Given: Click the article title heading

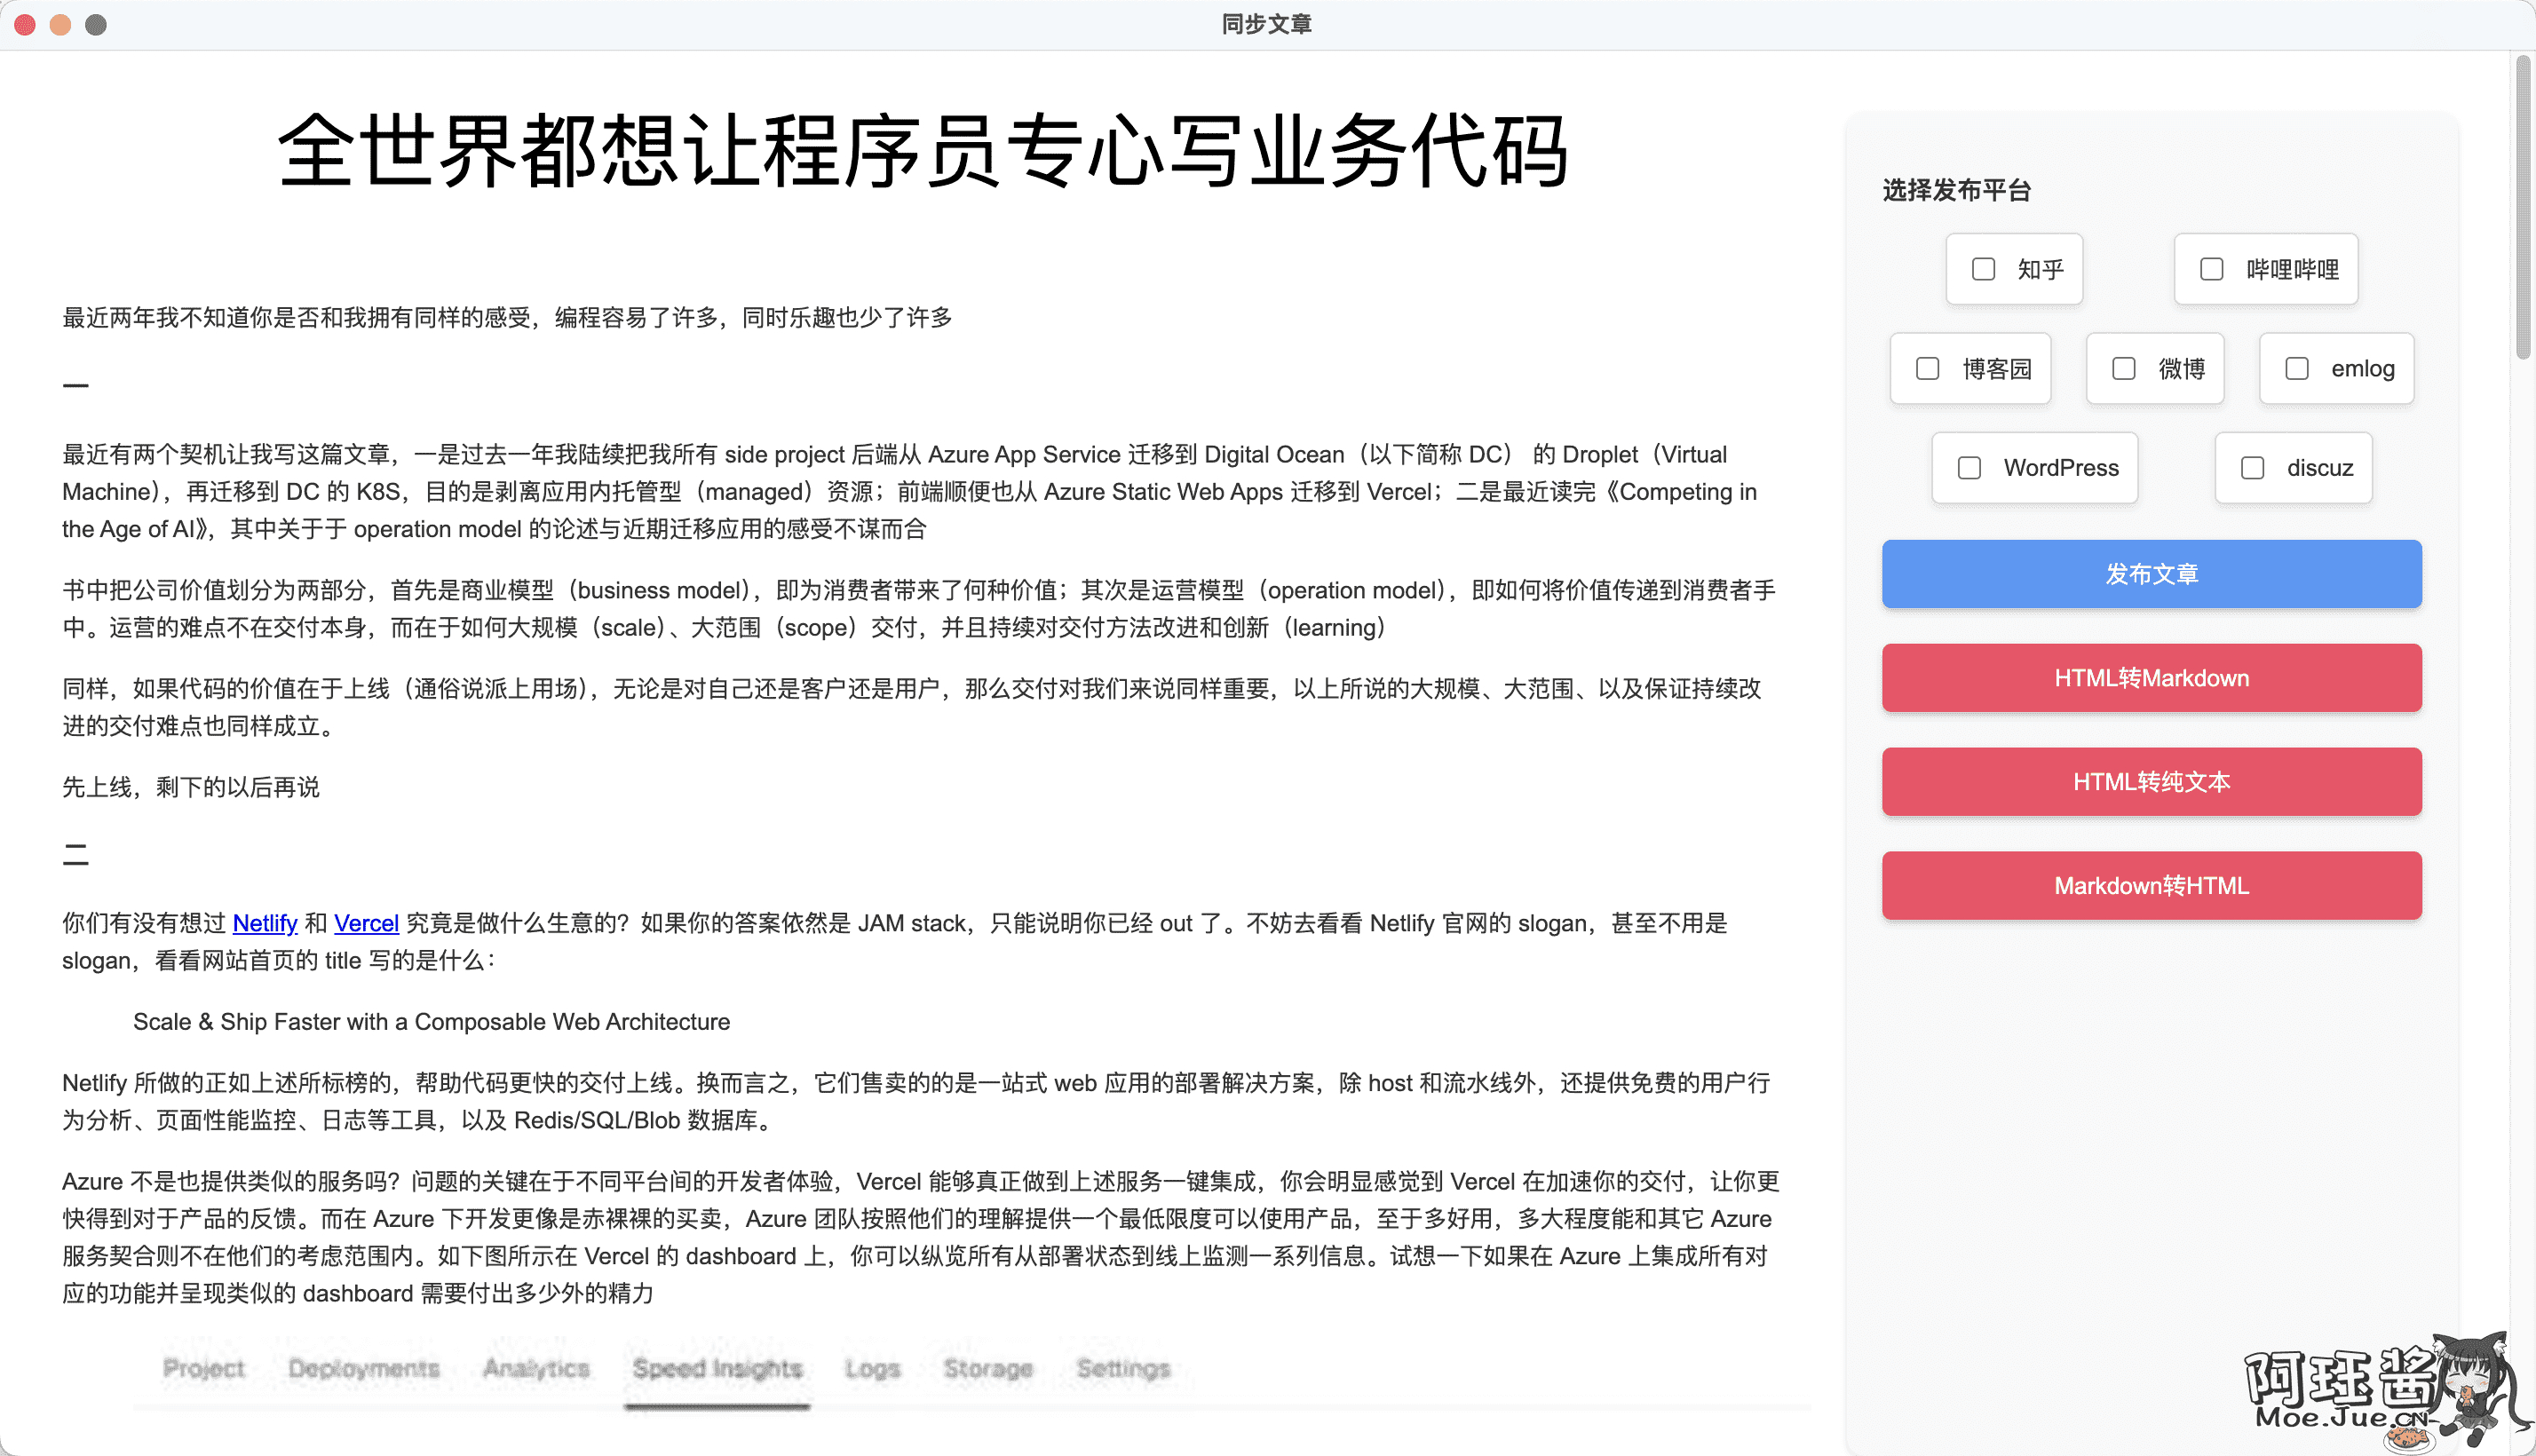Looking at the screenshot, I should click(922, 151).
